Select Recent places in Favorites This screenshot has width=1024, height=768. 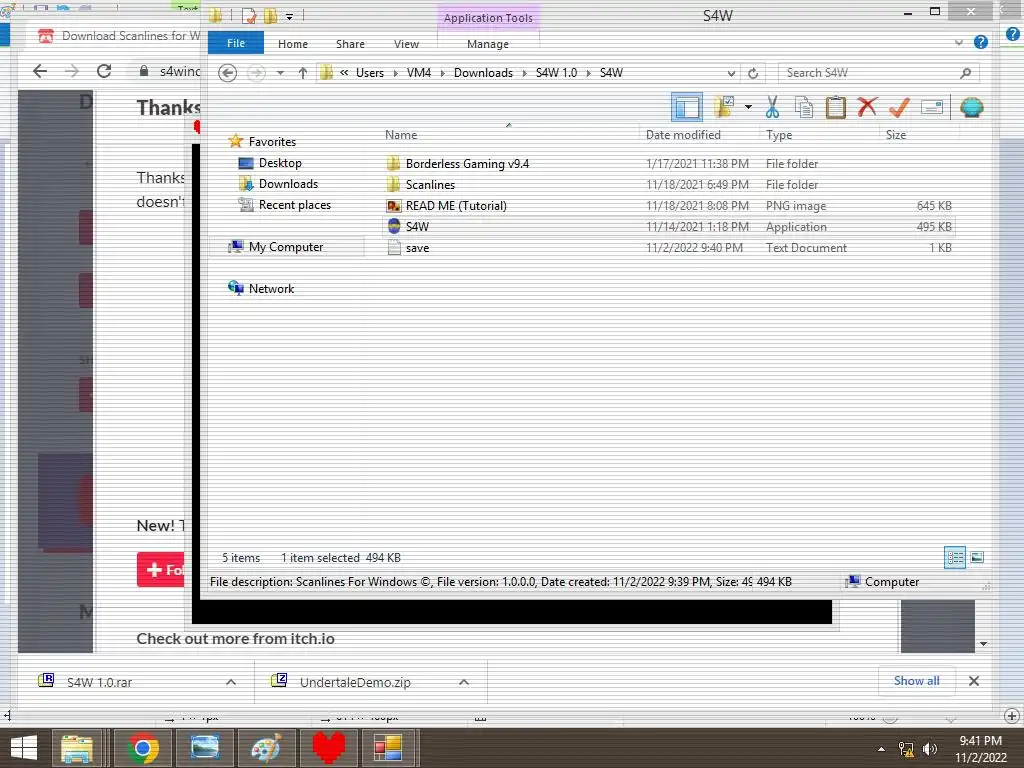point(295,204)
